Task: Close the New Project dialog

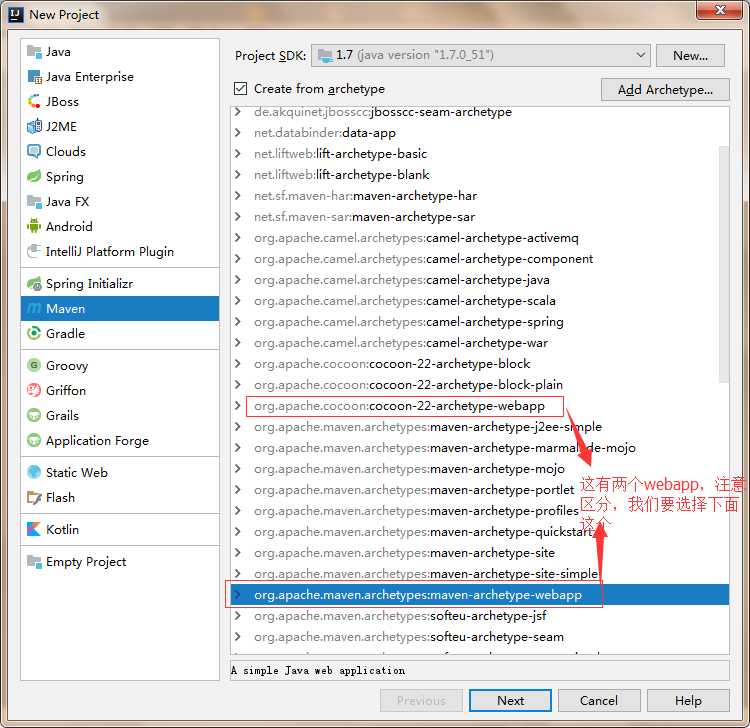Action: pos(719,10)
